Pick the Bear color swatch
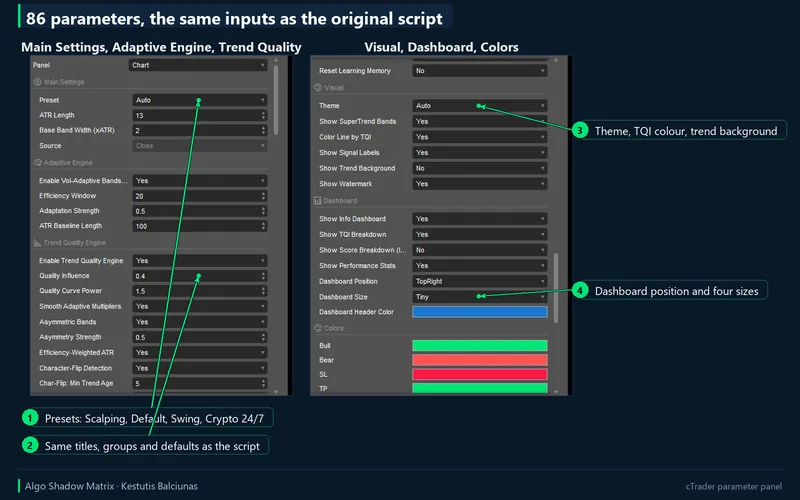Viewport: 800px width, 500px height. pyautogui.click(x=480, y=360)
